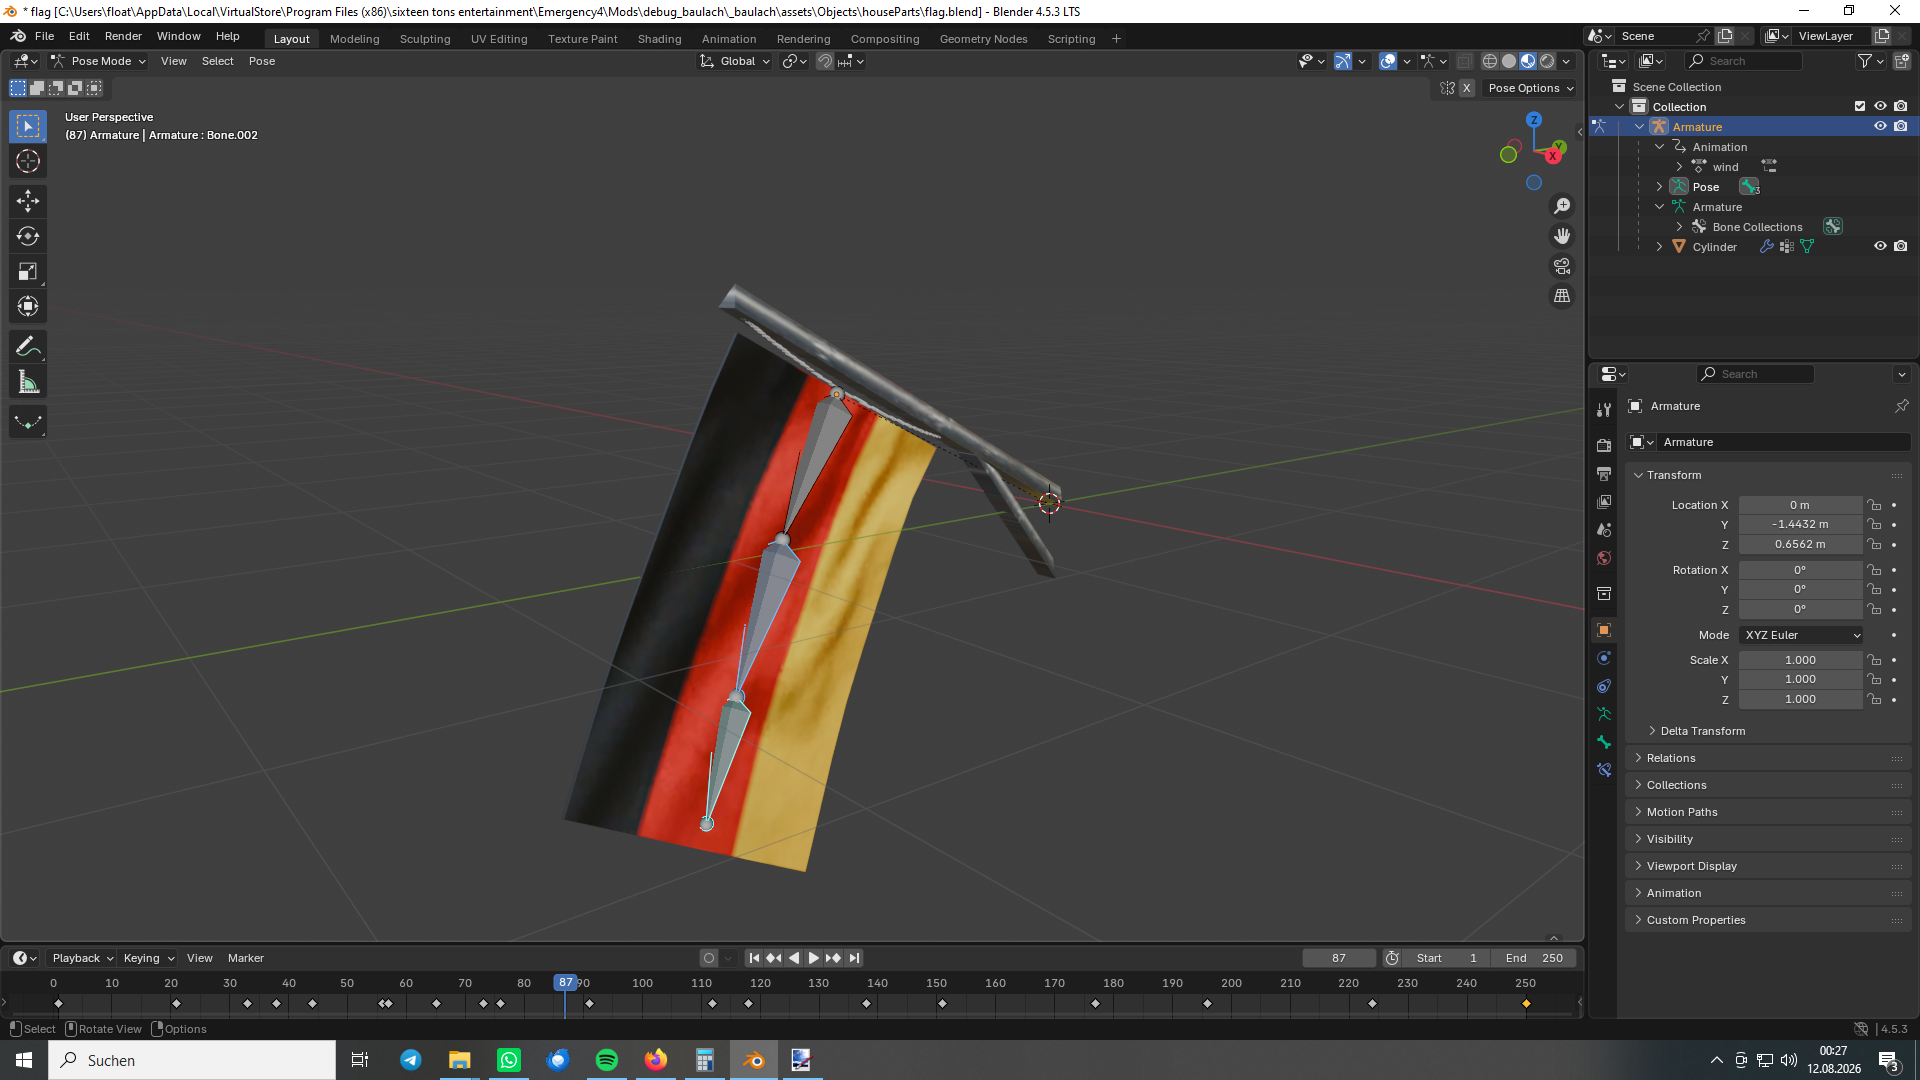Enable auto keying record button
Viewport: 1920px width, 1080px height.
click(x=709, y=958)
